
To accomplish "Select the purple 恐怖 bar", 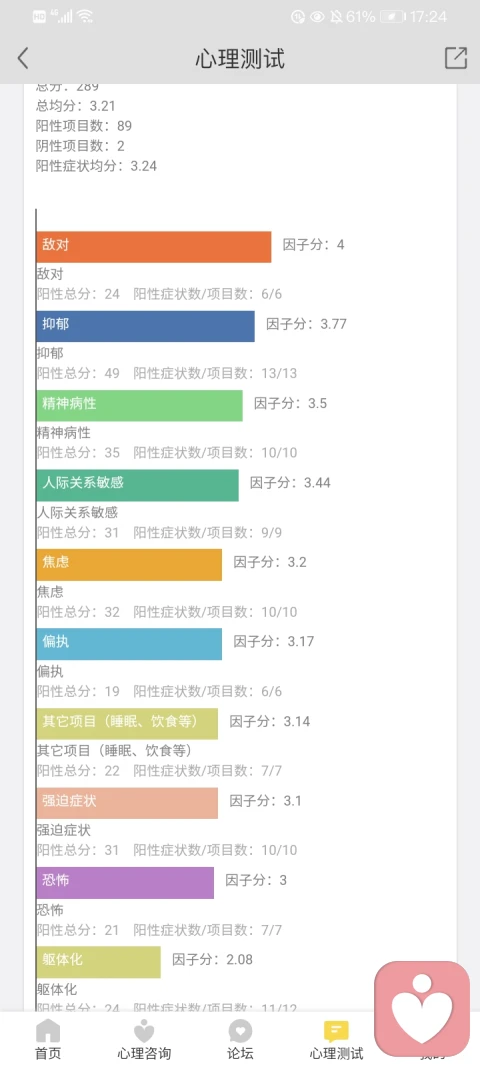I will (x=125, y=883).
